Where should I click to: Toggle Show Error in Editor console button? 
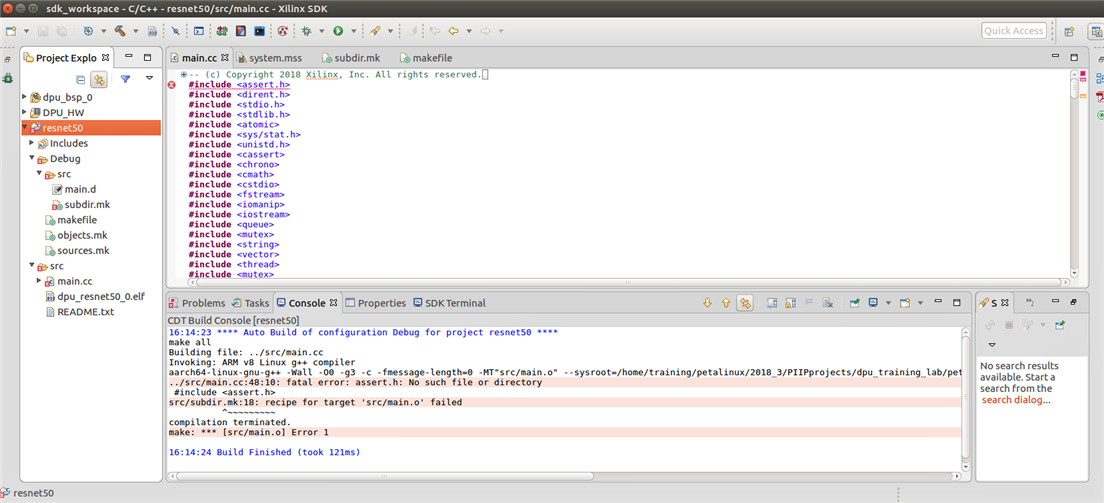click(x=745, y=303)
